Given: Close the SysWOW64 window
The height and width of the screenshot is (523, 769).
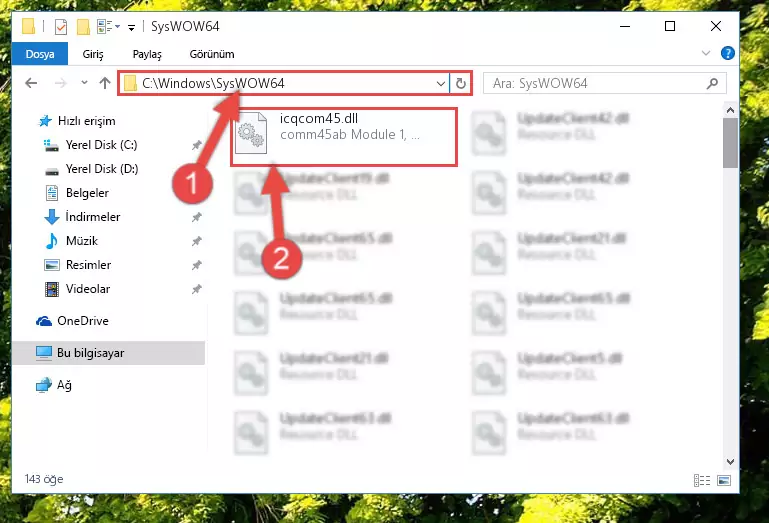Looking at the screenshot, I should pos(716,26).
